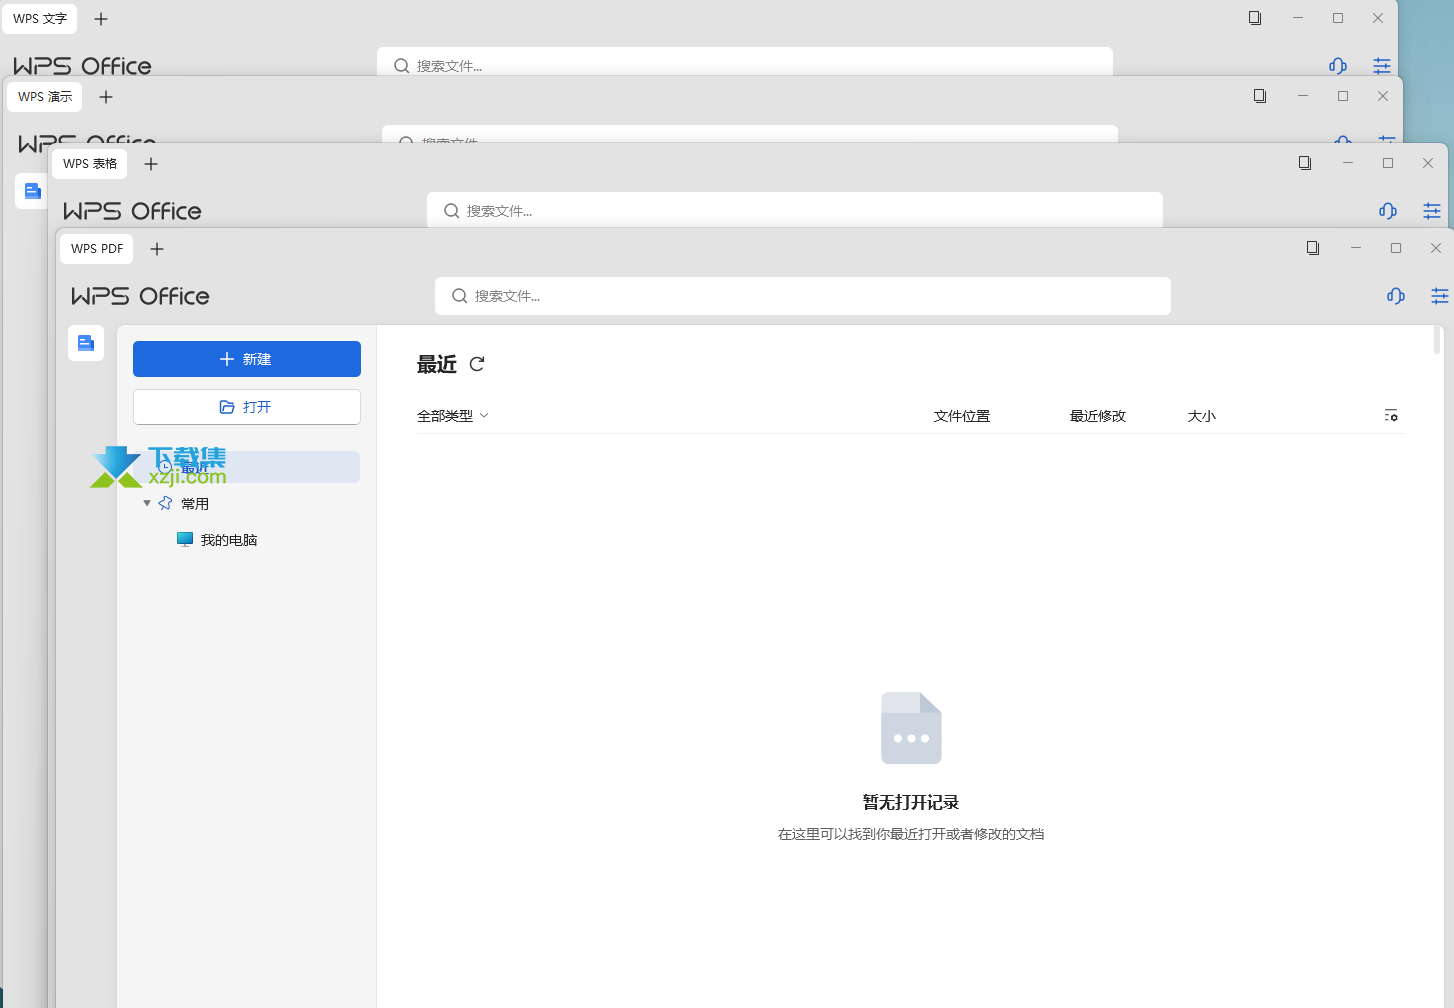Click the blue 新建 button in the PDF window

(247, 359)
